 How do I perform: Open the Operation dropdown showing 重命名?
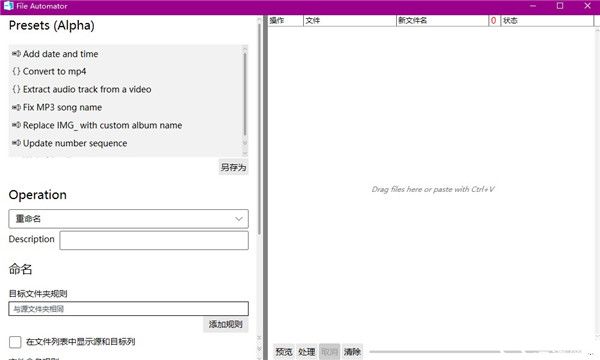point(129,219)
